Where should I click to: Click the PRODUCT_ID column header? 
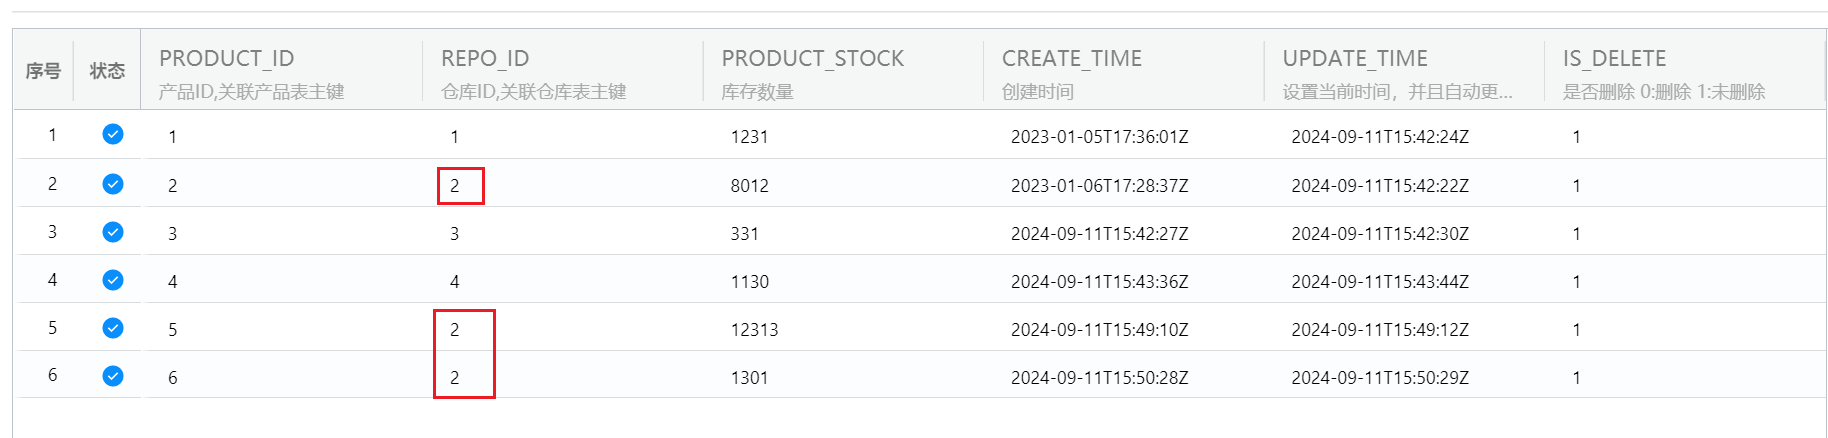pyautogui.click(x=226, y=59)
